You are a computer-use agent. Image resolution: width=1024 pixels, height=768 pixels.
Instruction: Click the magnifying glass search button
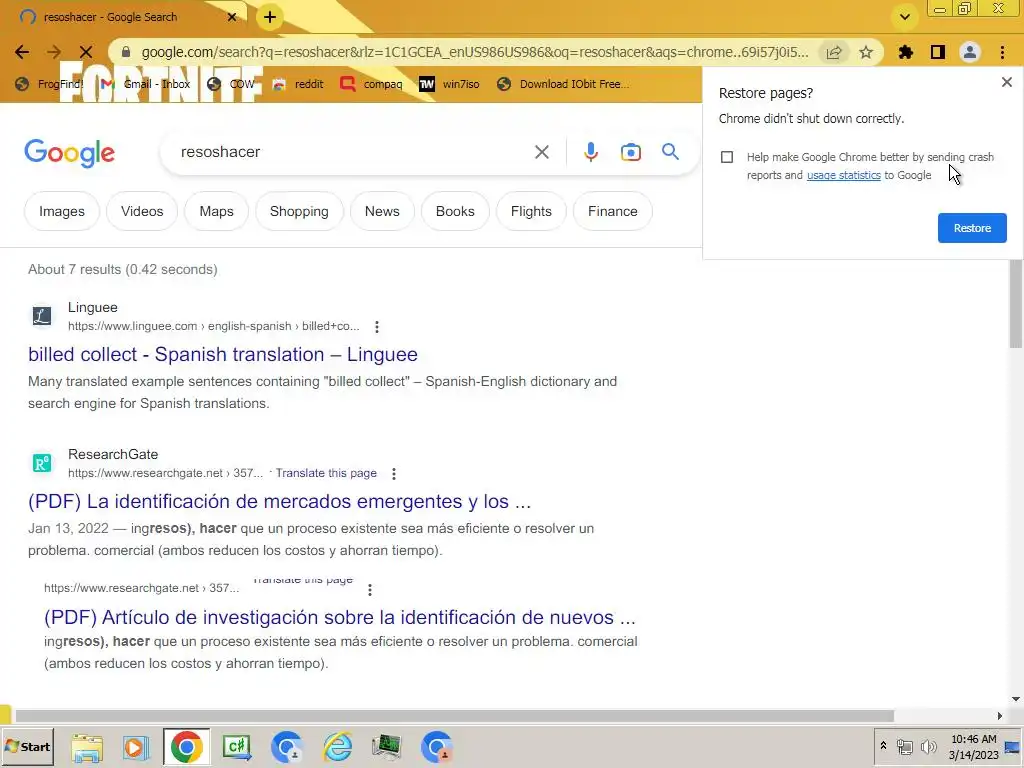[x=670, y=152]
